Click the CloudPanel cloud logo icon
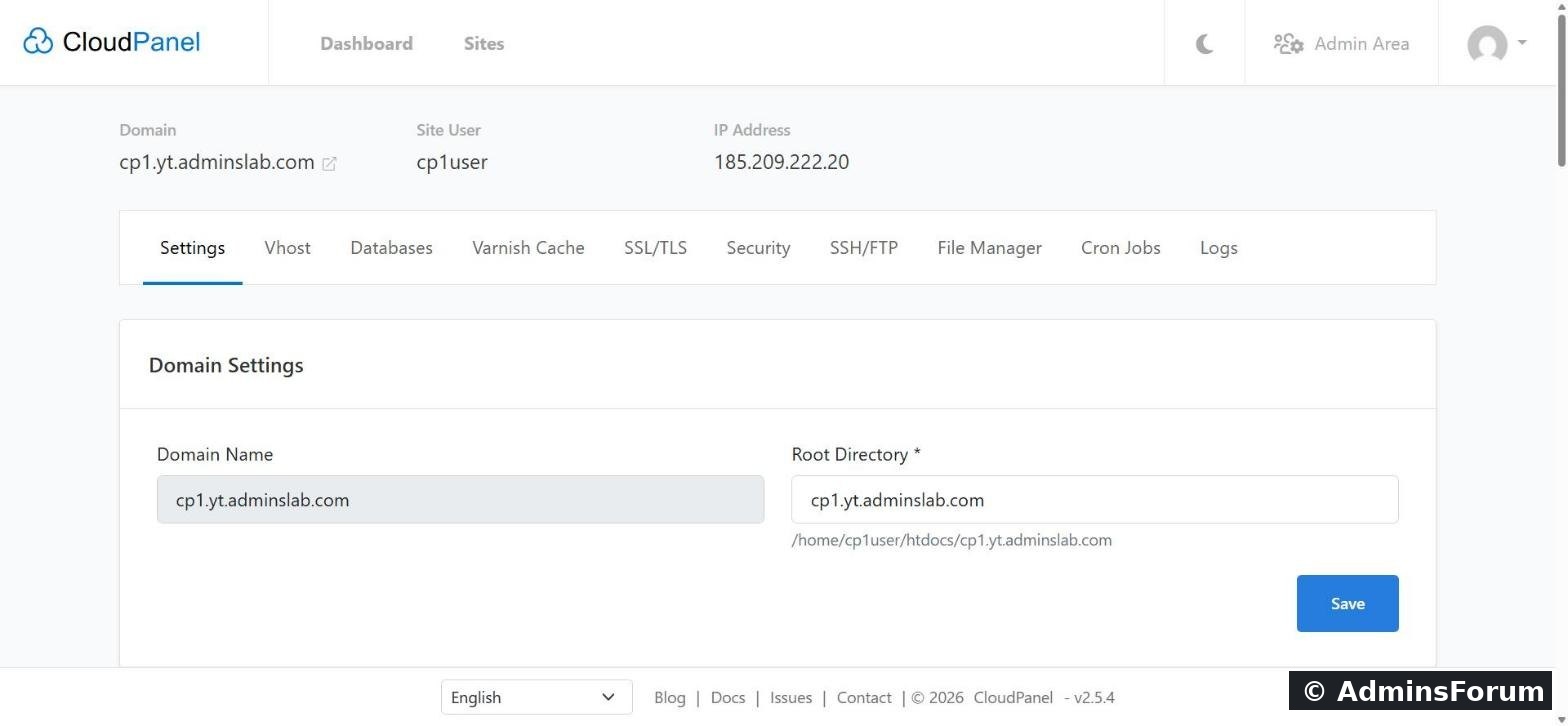Screen dimensions: 1568x726 38,42
